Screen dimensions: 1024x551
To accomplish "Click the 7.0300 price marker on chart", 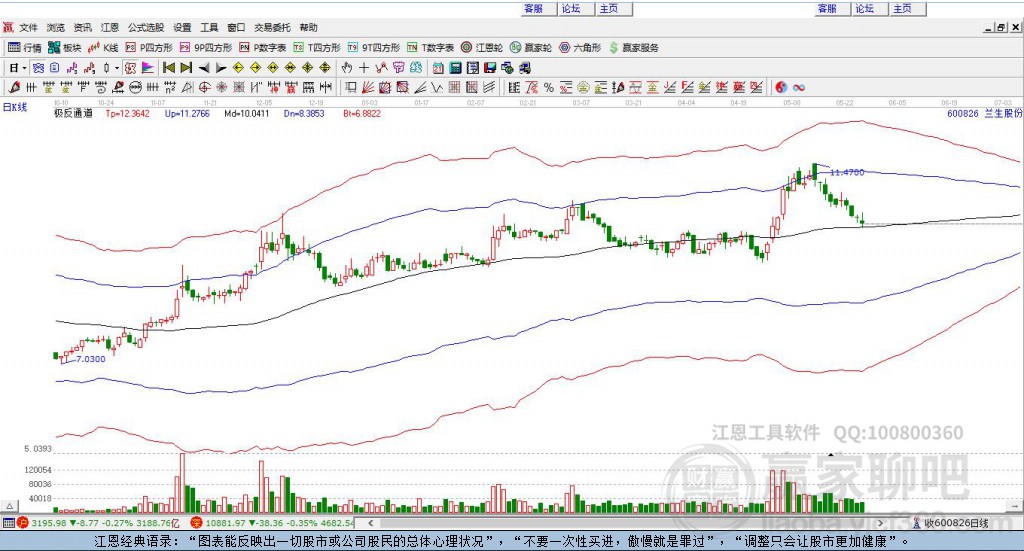I will 90,359.
